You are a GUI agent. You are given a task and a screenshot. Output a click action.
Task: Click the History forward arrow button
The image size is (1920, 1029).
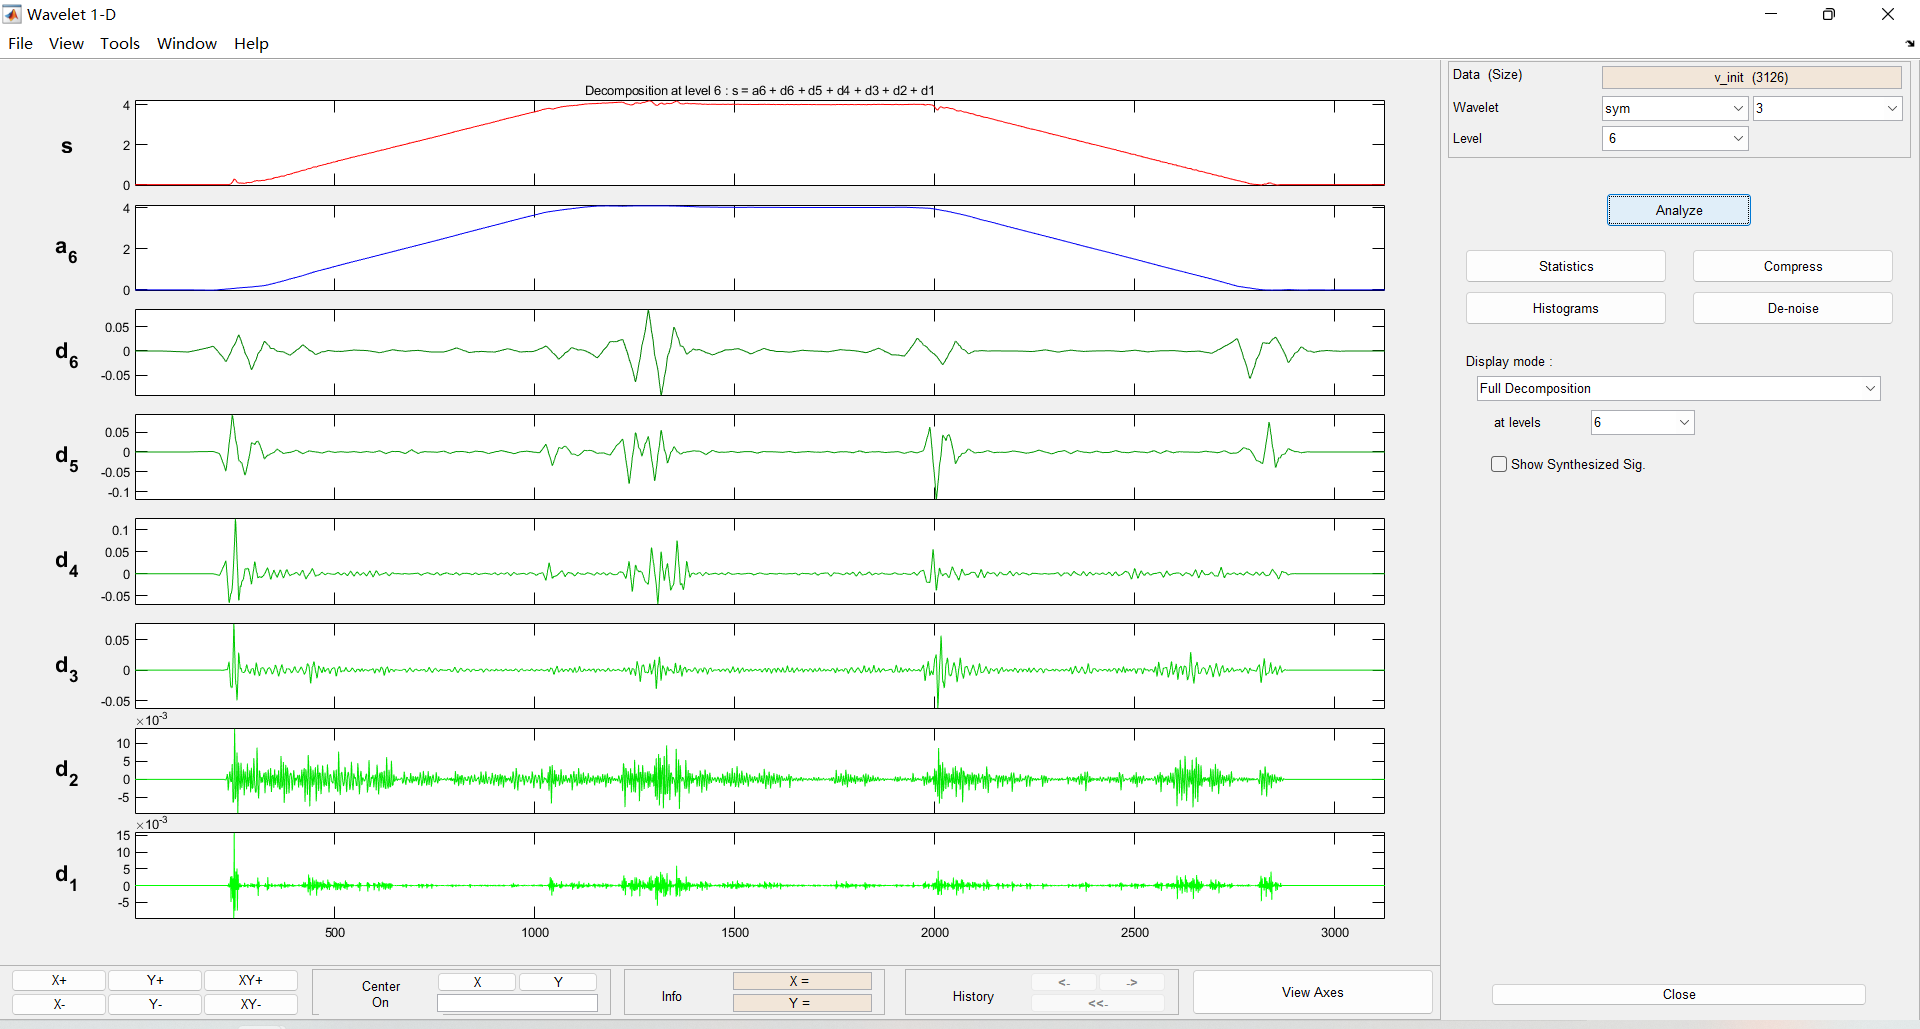click(1131, 982)
